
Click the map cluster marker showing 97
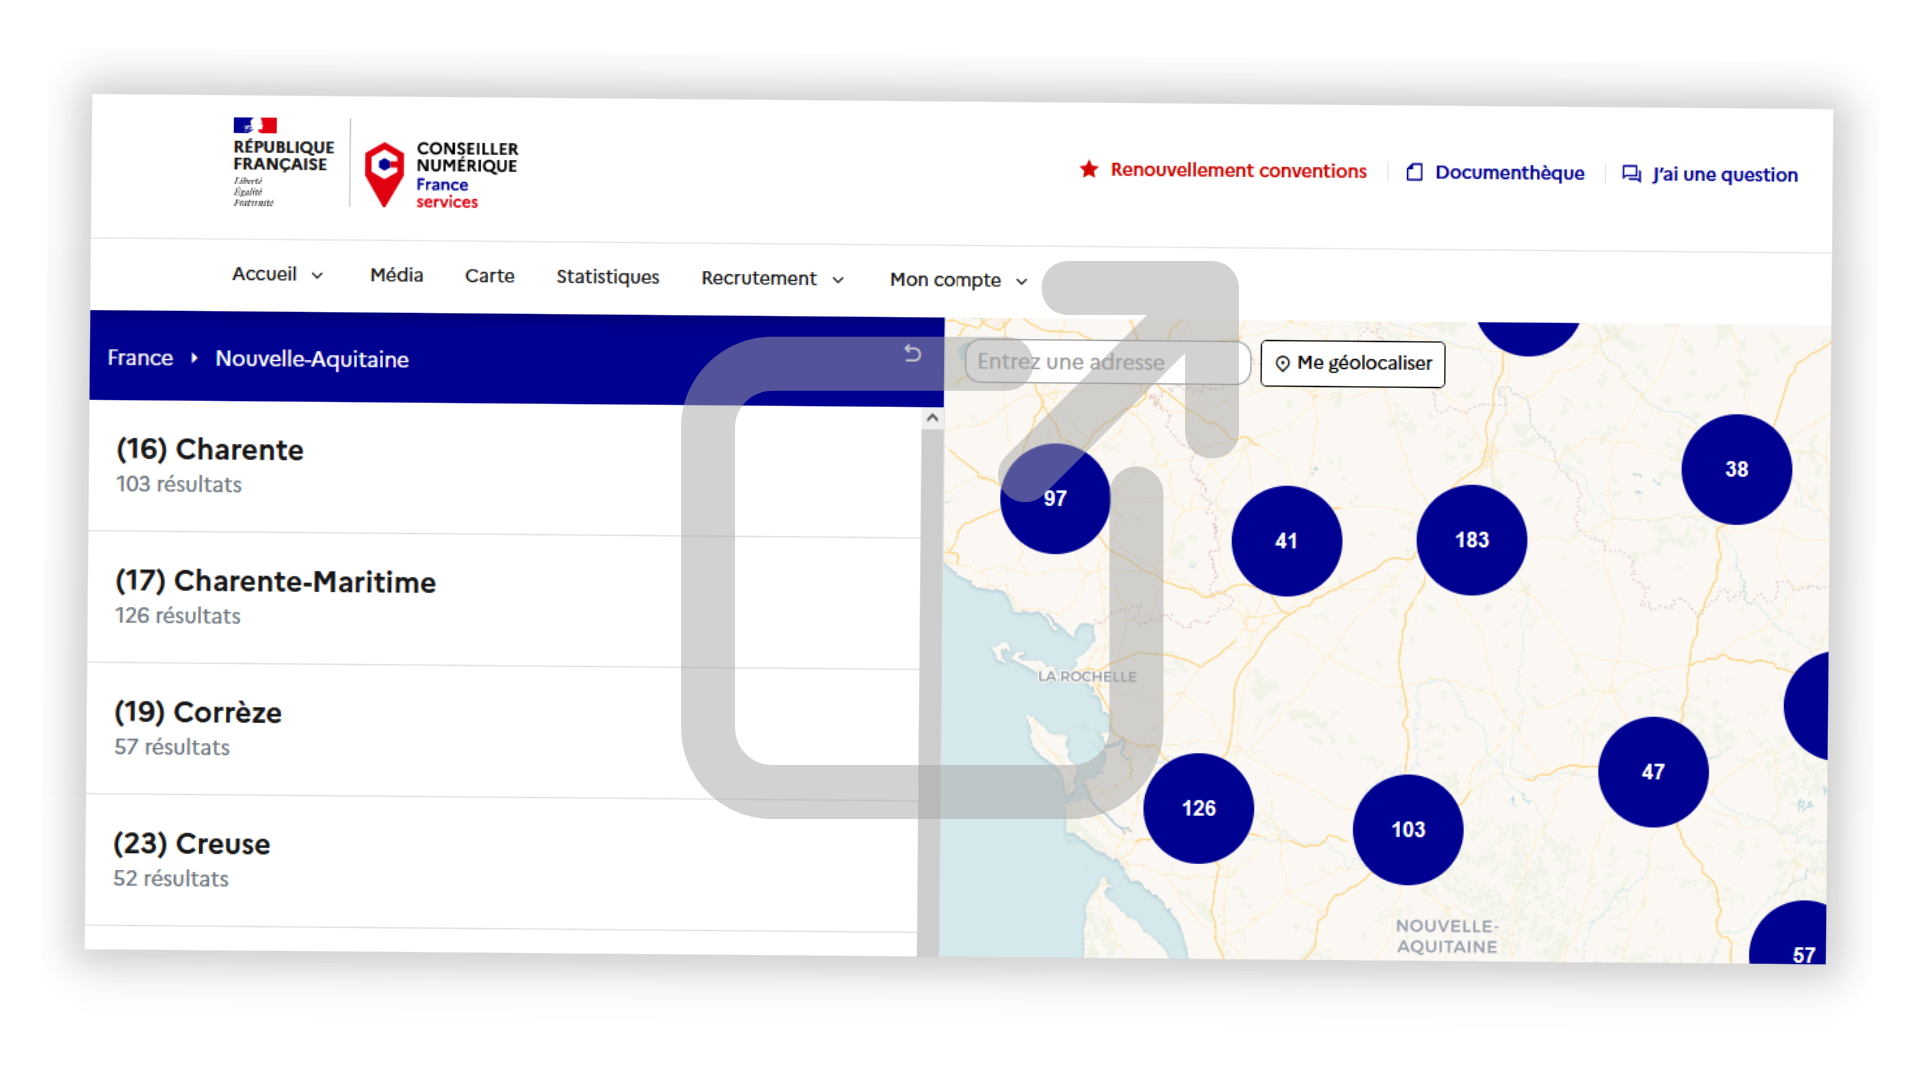1055,498
